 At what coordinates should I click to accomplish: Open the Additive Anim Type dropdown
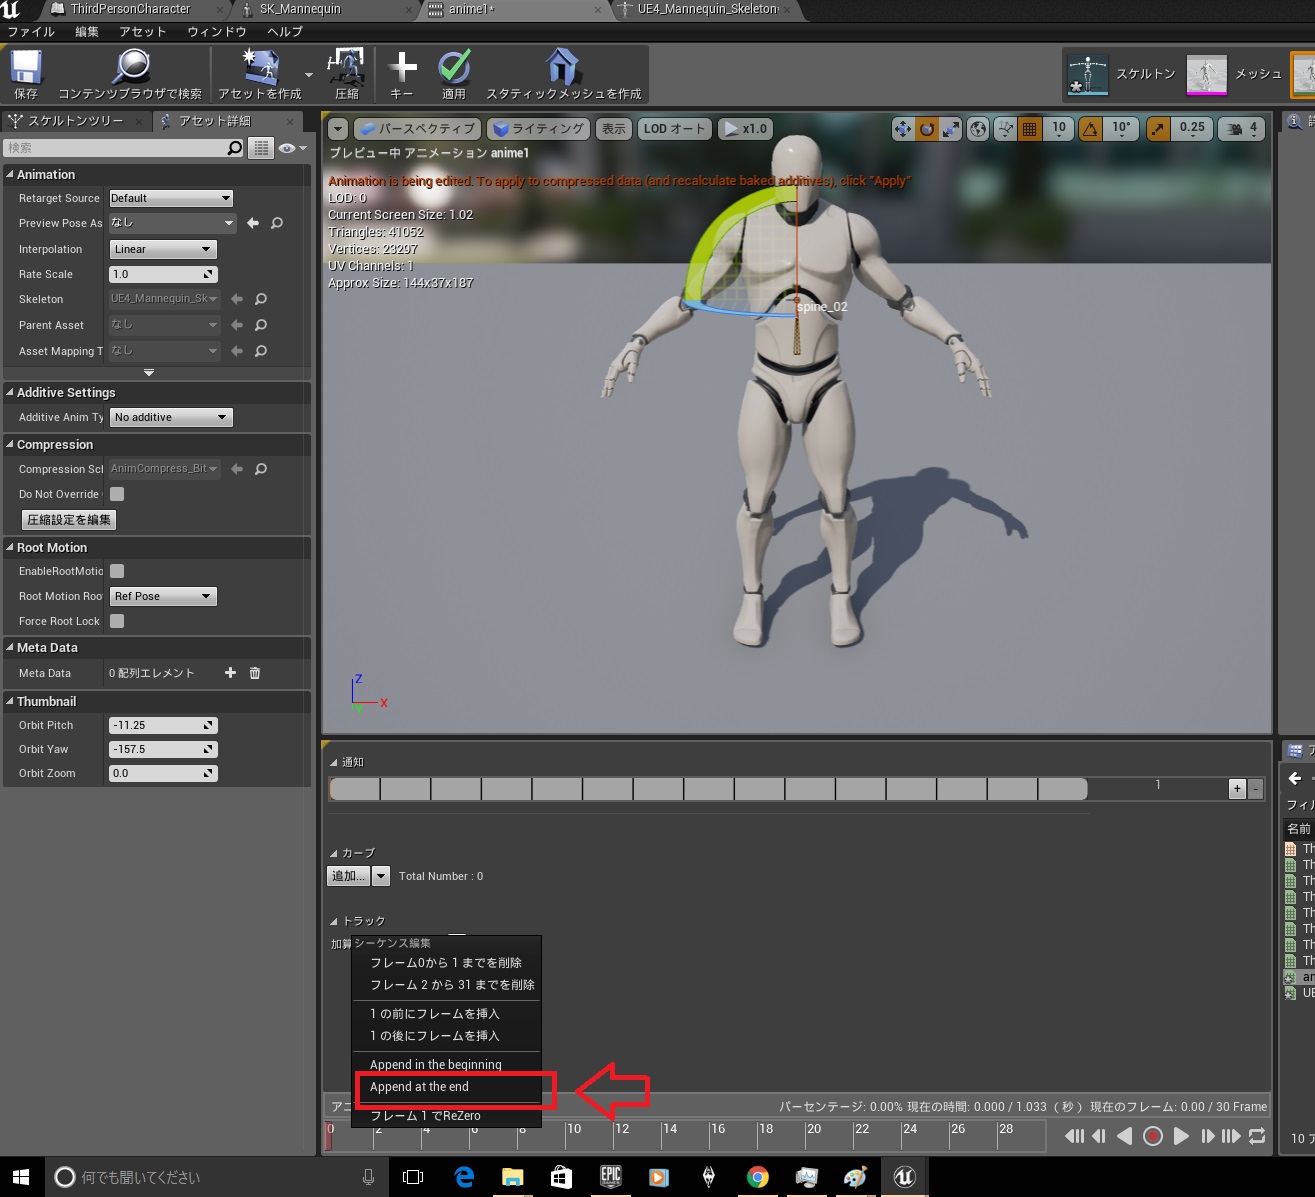[170, 417]
